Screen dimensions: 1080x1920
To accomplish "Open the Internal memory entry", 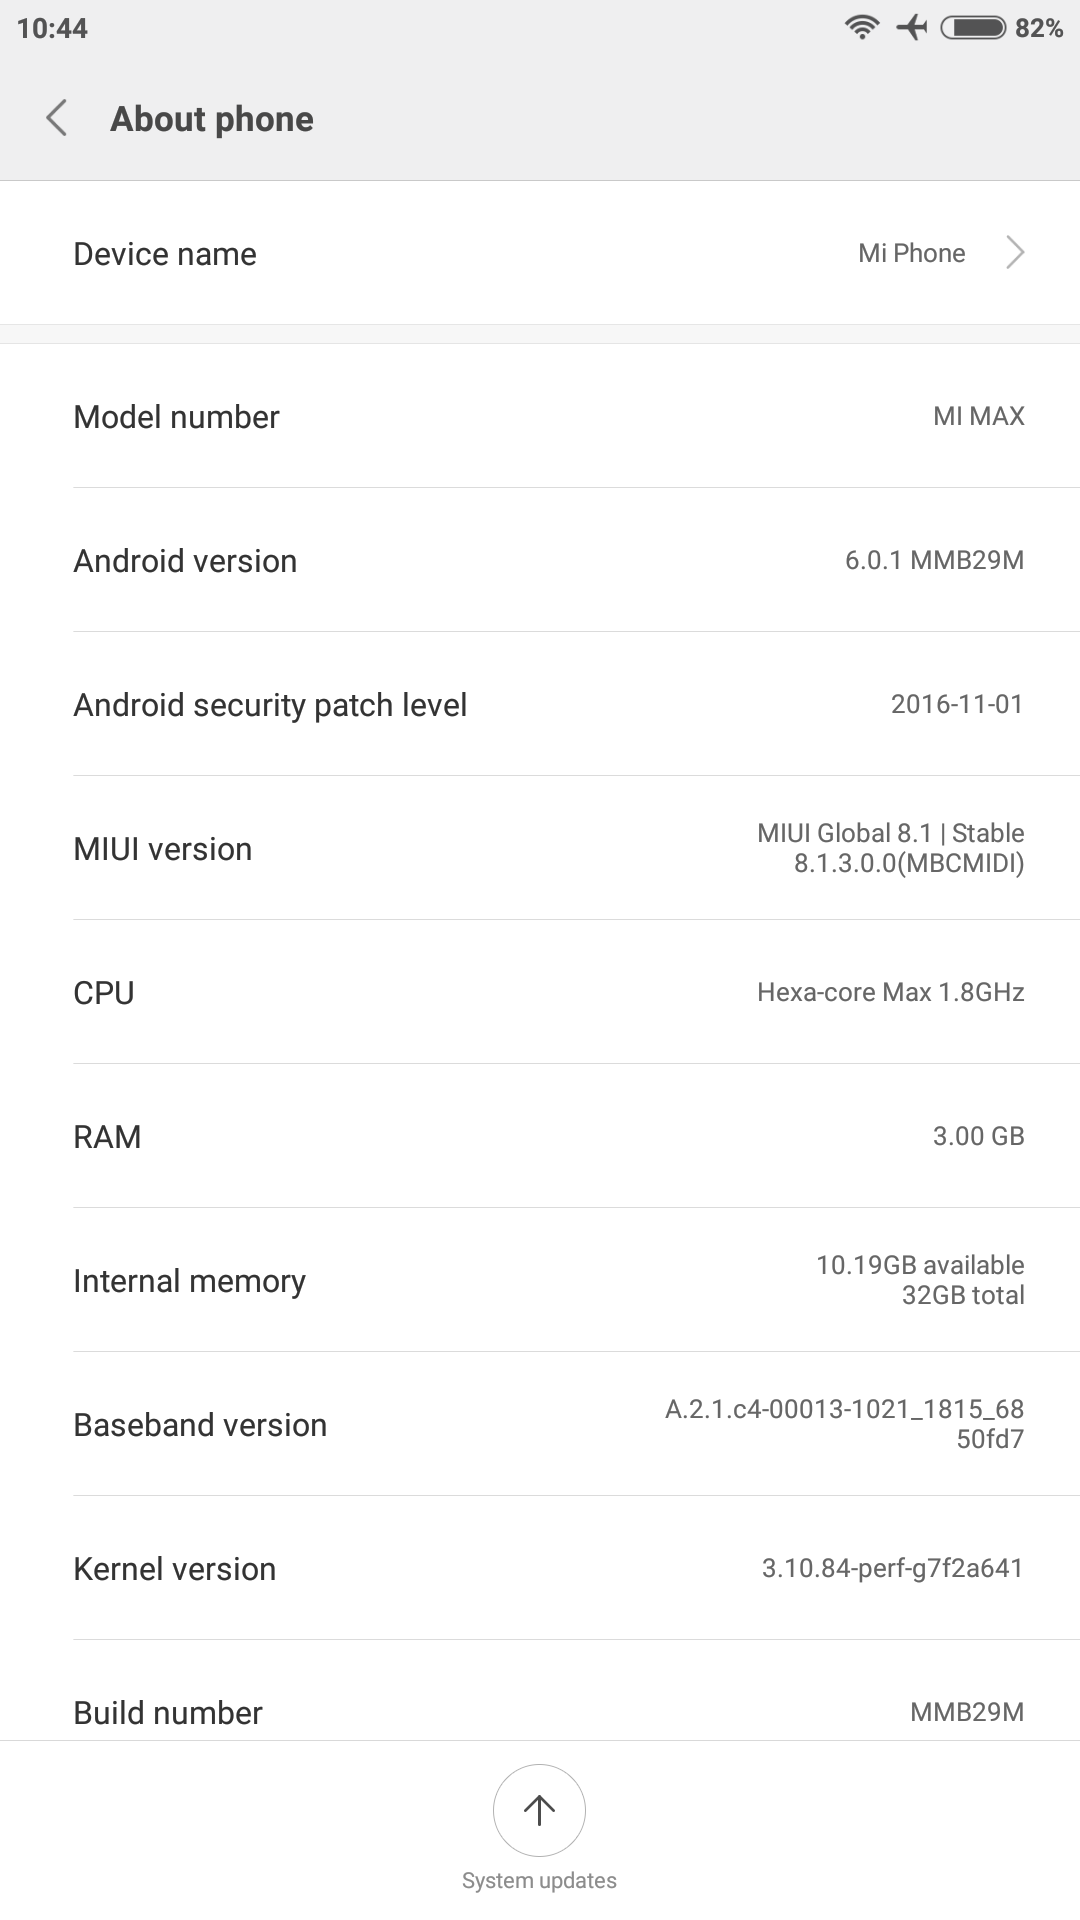I will pyautogui.click(x=540, y=1280).
